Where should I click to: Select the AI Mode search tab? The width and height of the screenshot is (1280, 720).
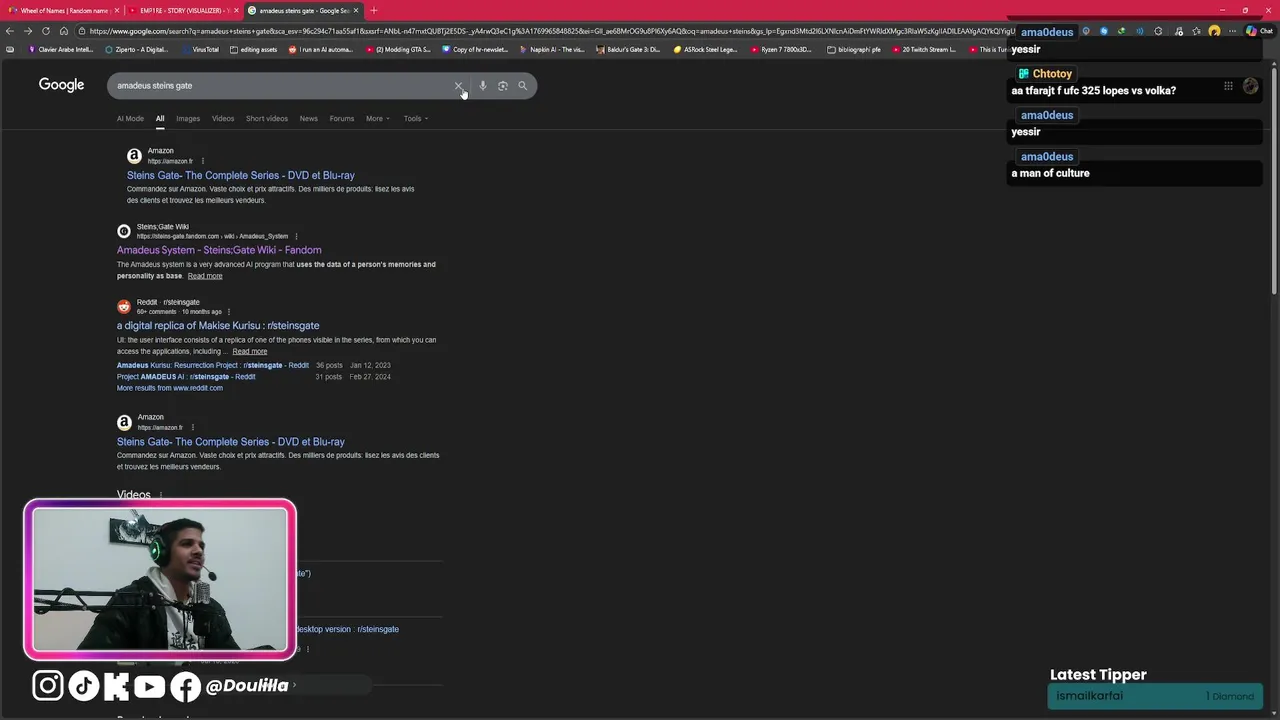(x=130, y=119)
